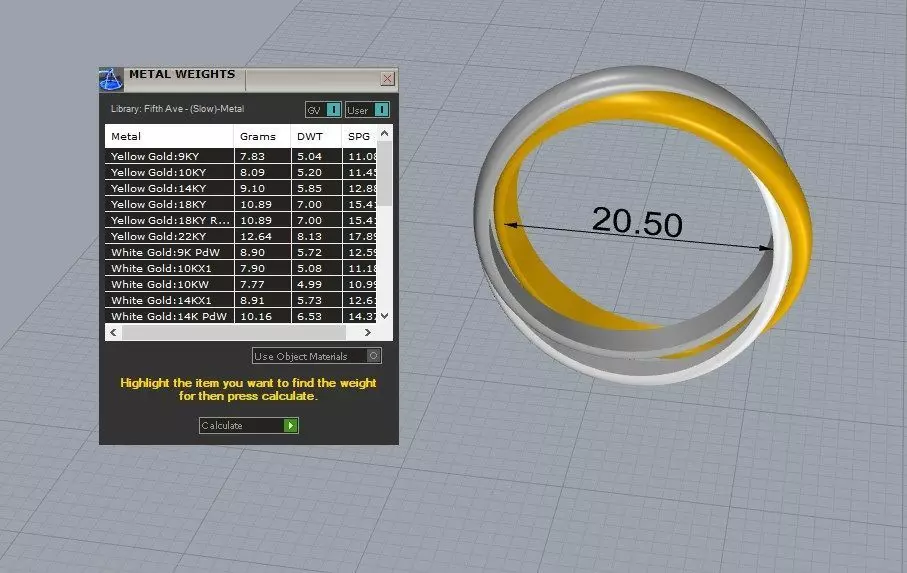Enable Use Object Materials option
Screen dimensions: 907x573
(x=374, y=356)
